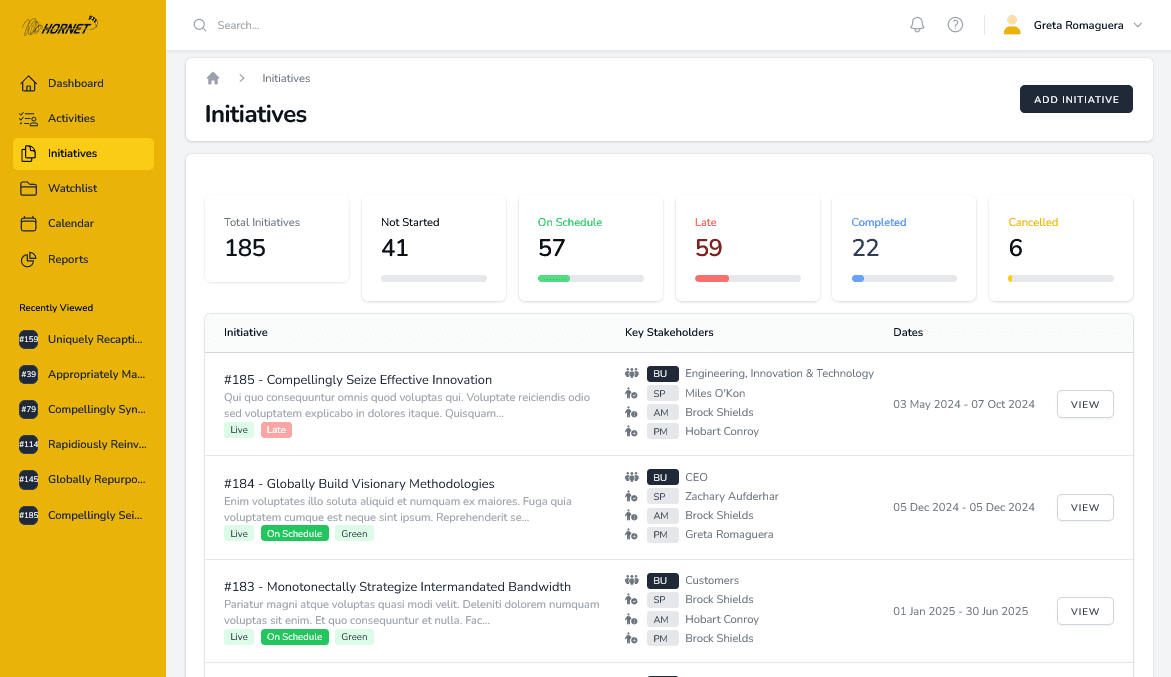Expand the Greta Romaguera user menu chevron
The image size is (1171, 677).
tap(1137, 25)
